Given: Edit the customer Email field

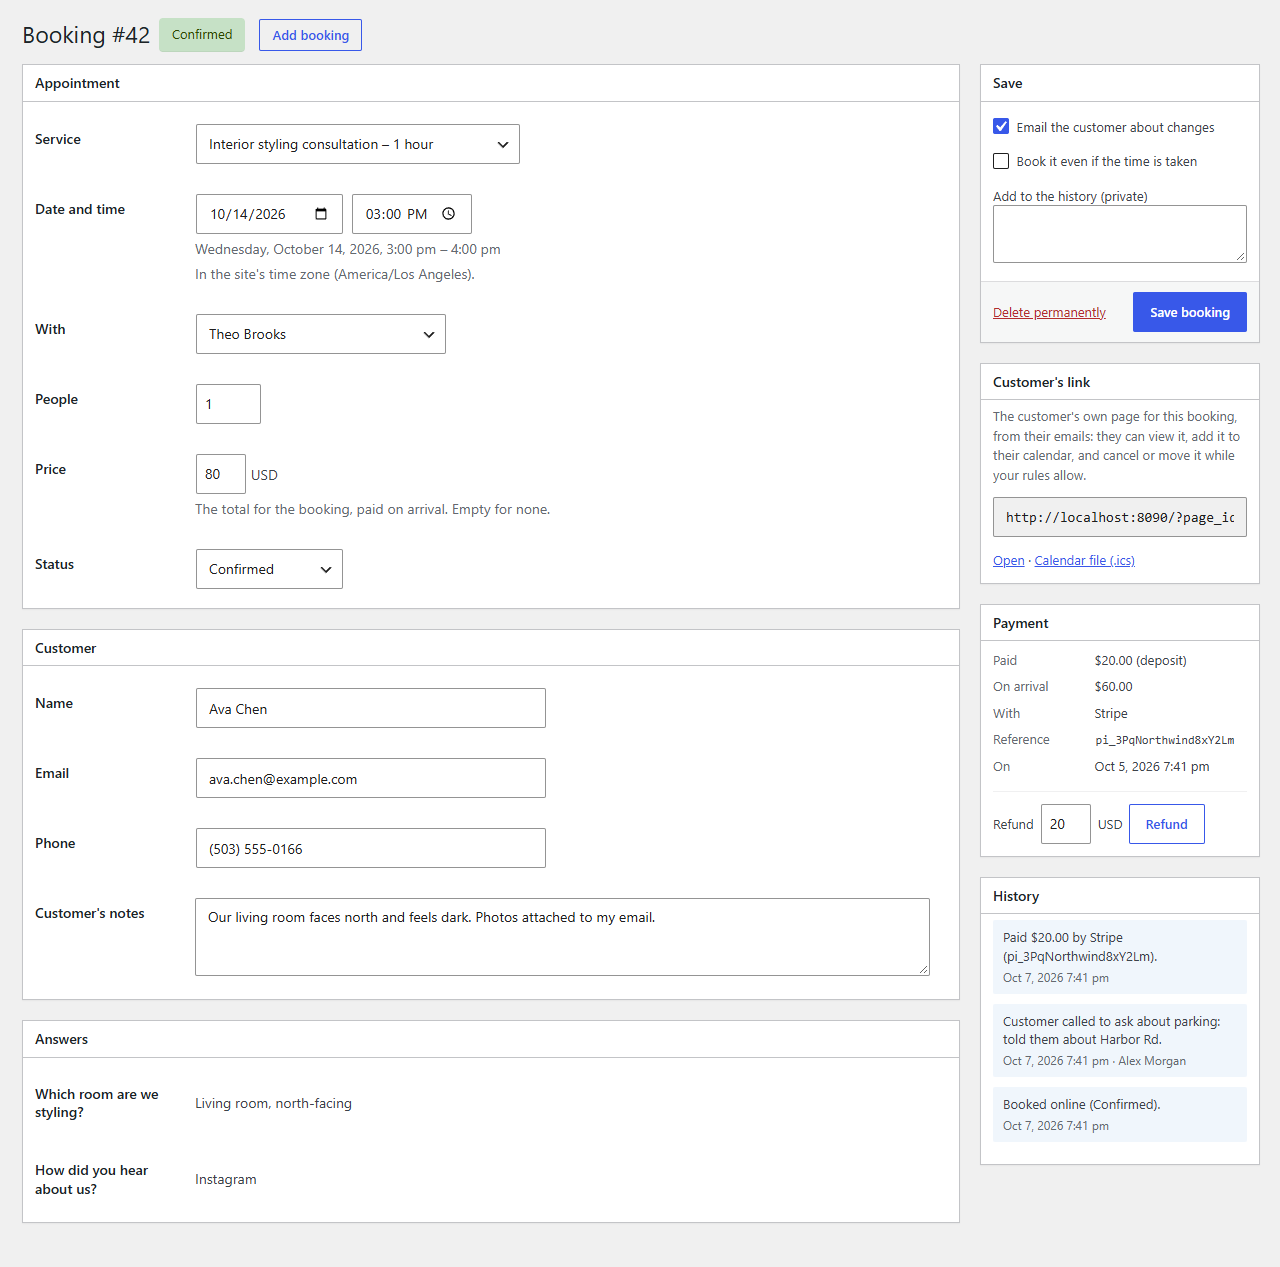Looking at the screenshot, I should pos(371,778).
